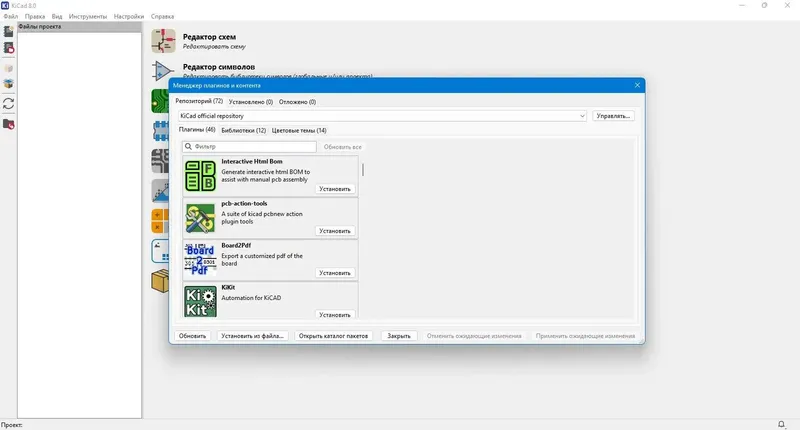
Task: Select the Плагины (46) tab
Action: (197, 130)
